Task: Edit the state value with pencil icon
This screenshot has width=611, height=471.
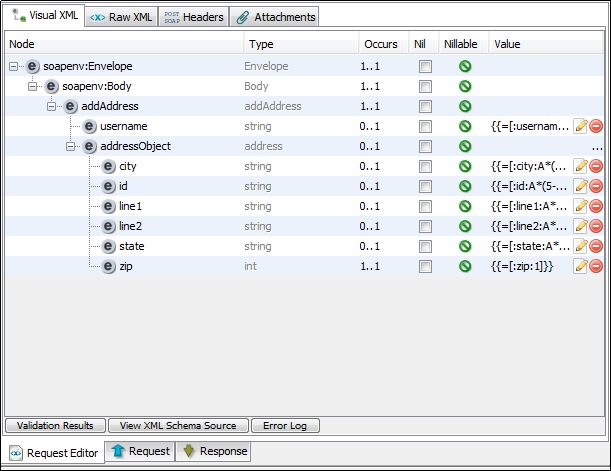Action: (x=580, y=246)
